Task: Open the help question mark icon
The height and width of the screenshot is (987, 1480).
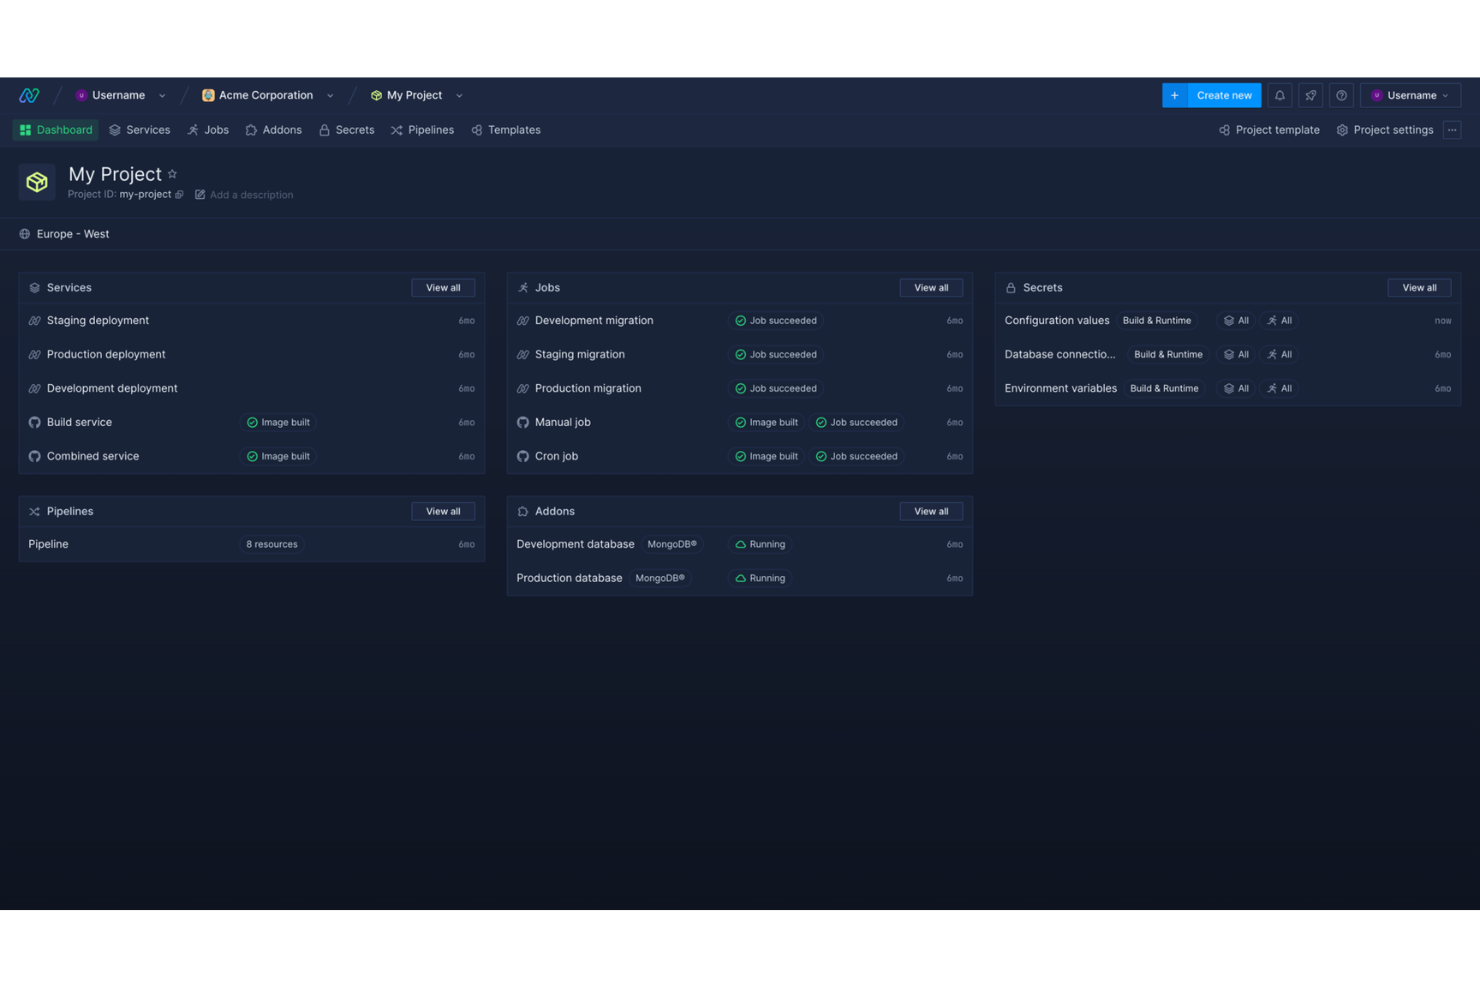Action: [1341, 95]
